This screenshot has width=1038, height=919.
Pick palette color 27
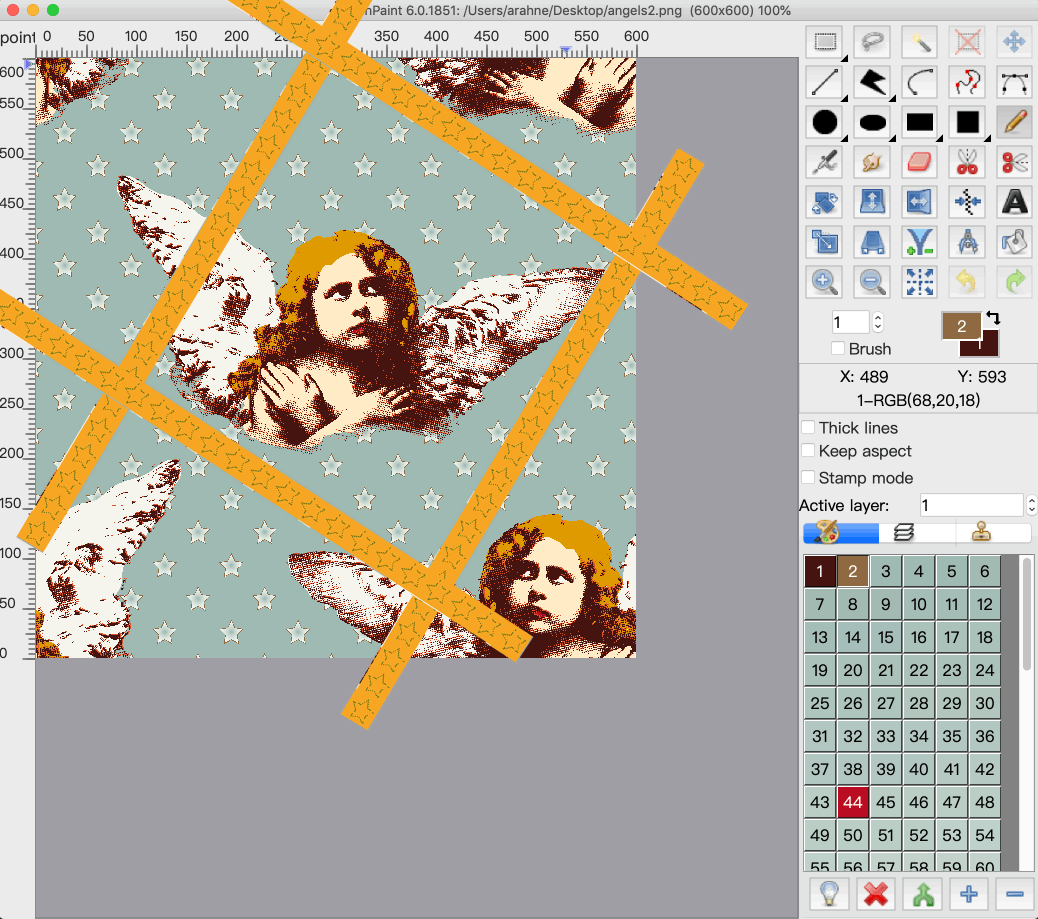tap(886, 703)
